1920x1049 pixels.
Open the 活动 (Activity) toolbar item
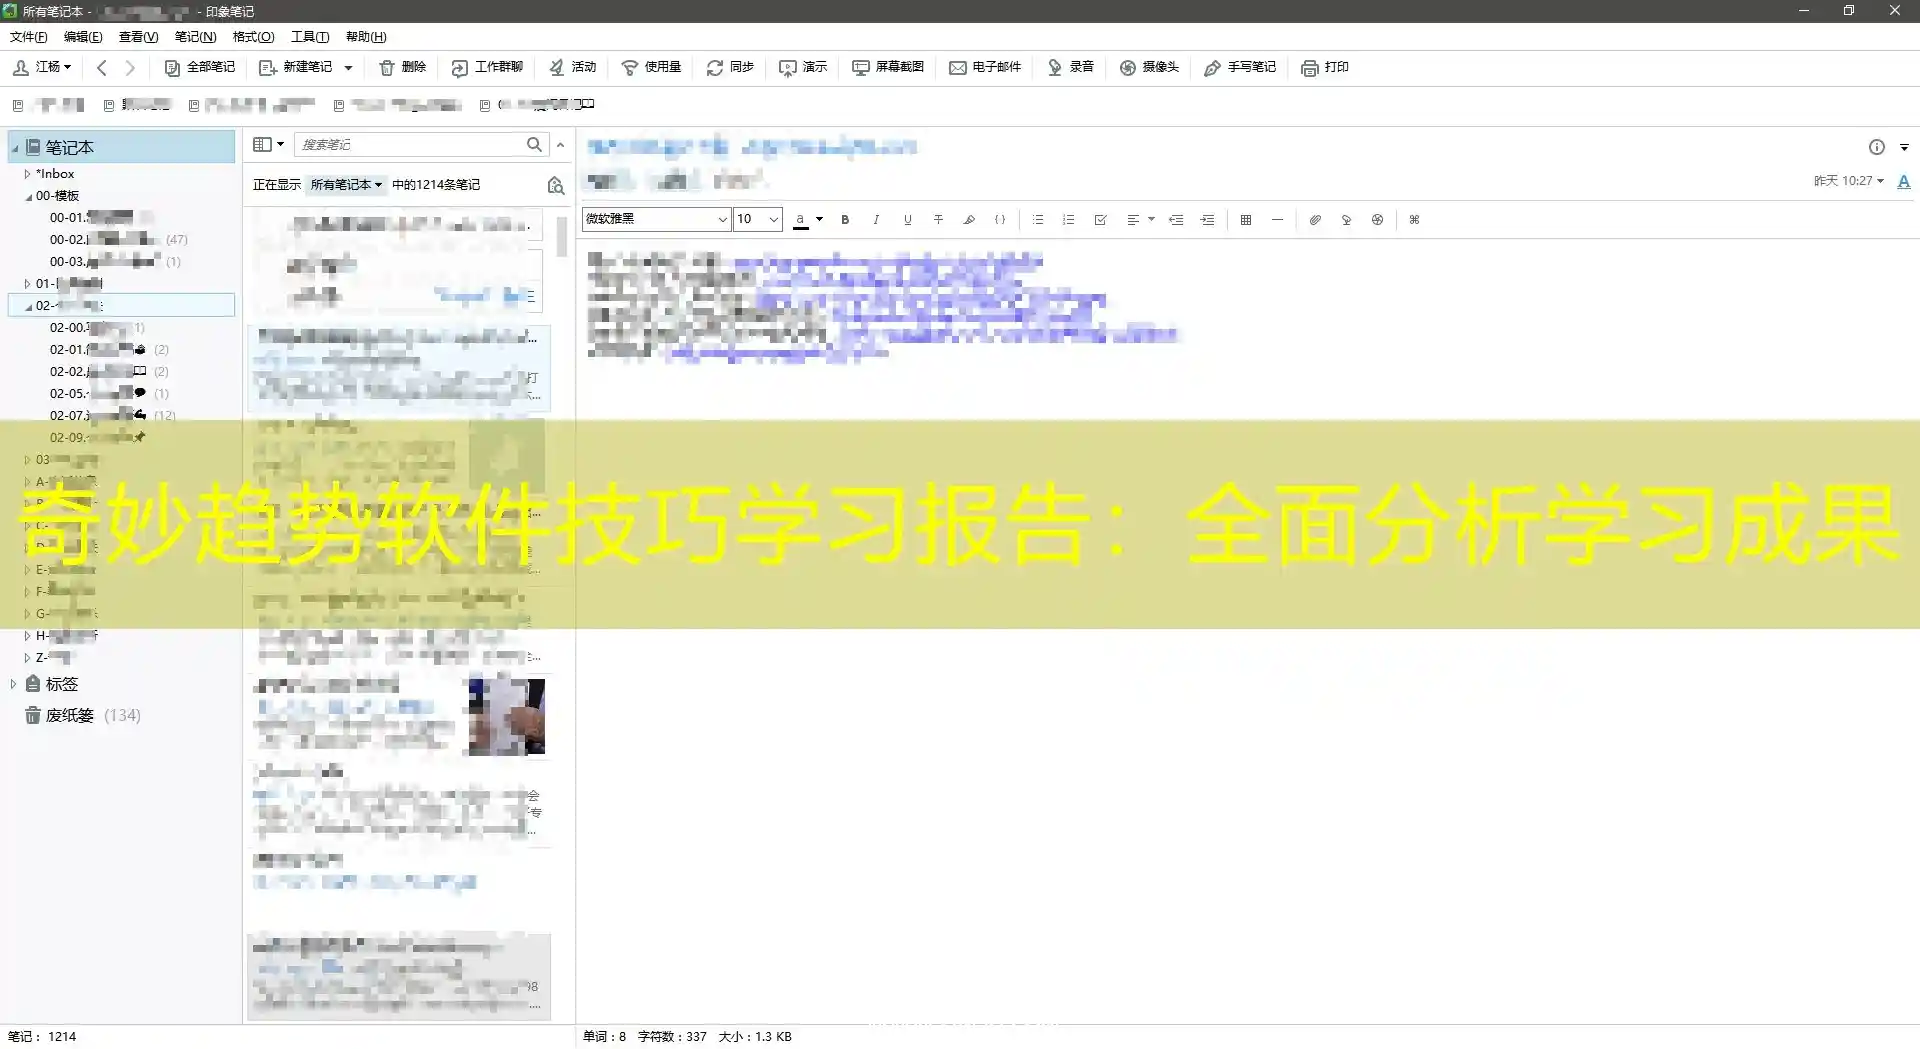coord(572,67)
